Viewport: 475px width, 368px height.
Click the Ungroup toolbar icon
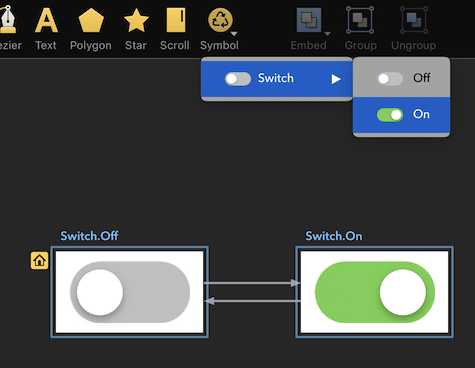point(414,20)
